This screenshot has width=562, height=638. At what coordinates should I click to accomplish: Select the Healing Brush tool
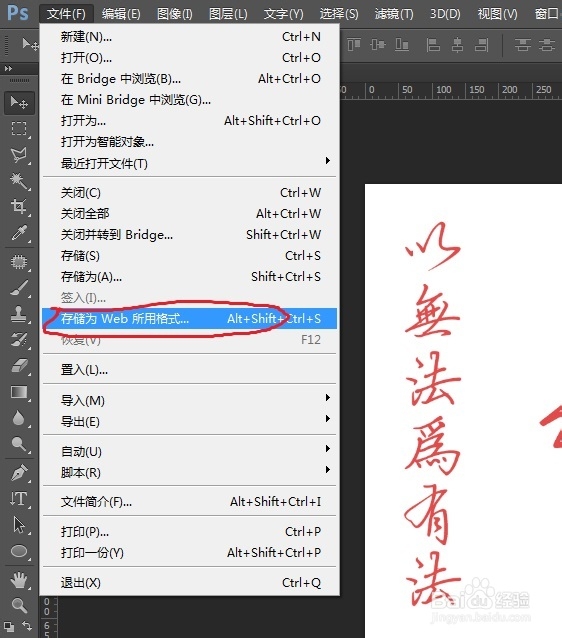point(19,262)
